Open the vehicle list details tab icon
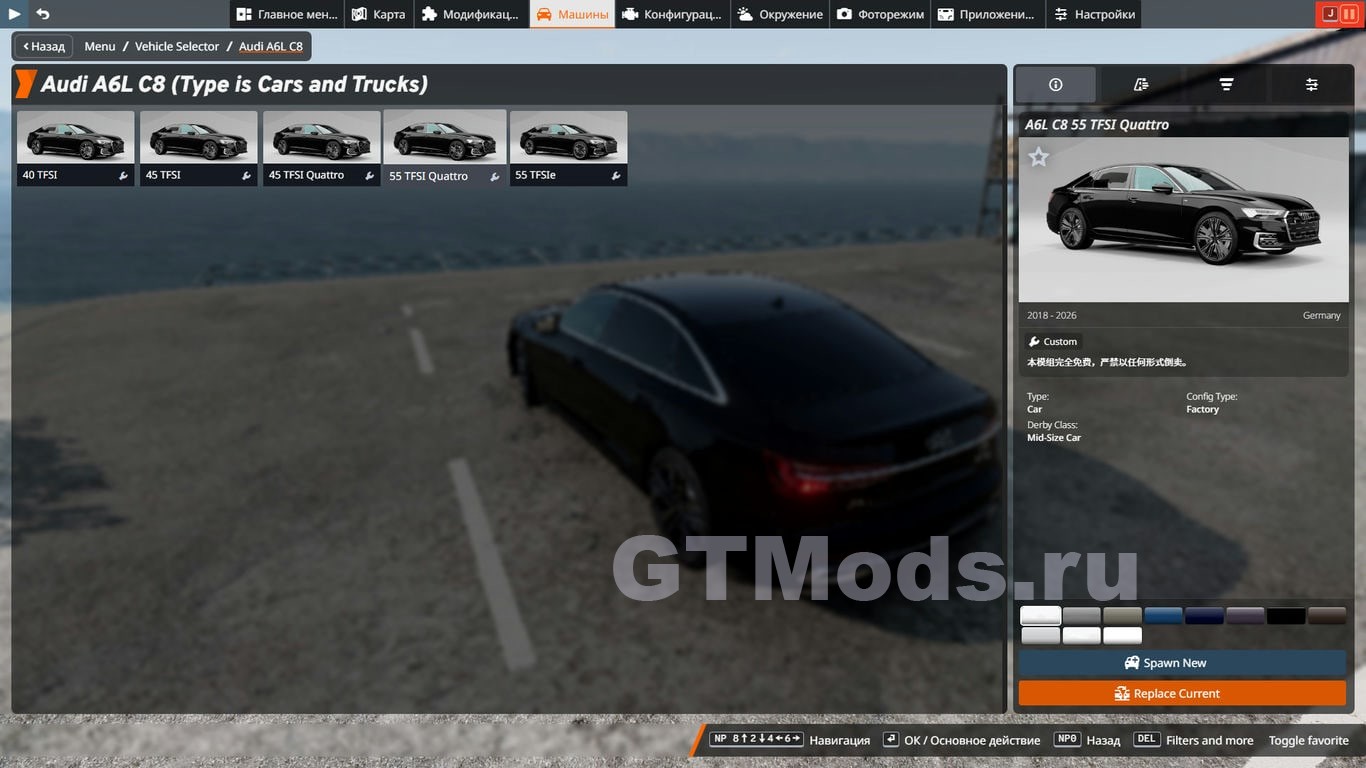The height and width of the screenshot is (768, 1366). [1141, 85]
